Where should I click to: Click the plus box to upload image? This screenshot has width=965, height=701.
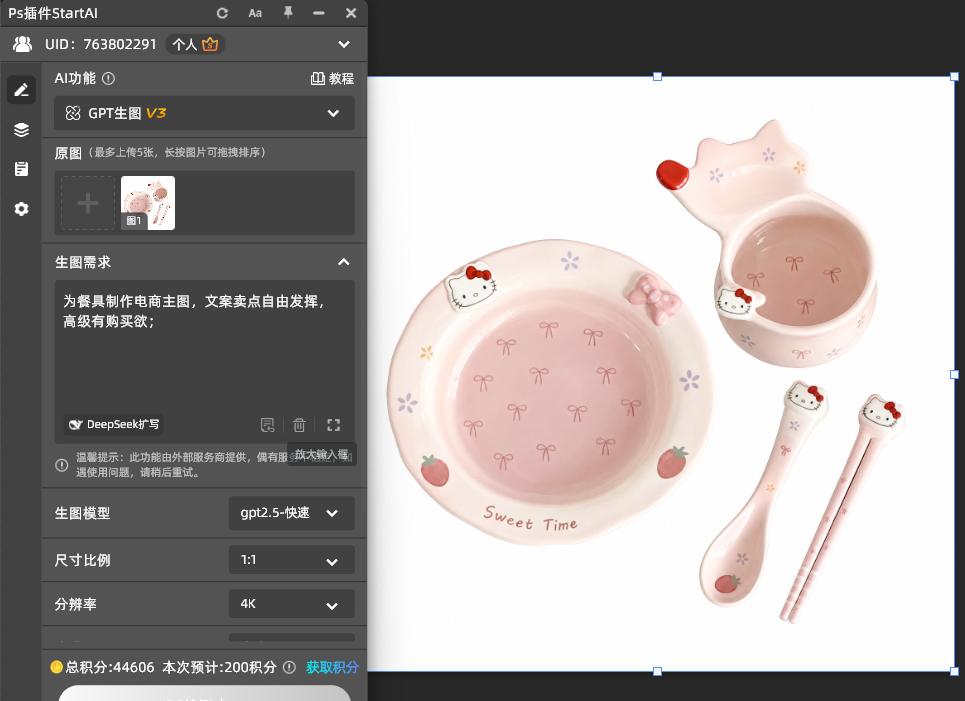(x=88, y=203)
